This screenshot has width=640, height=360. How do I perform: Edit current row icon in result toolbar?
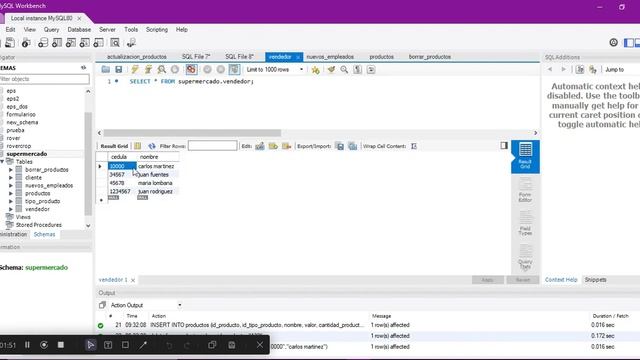(260, 146)
